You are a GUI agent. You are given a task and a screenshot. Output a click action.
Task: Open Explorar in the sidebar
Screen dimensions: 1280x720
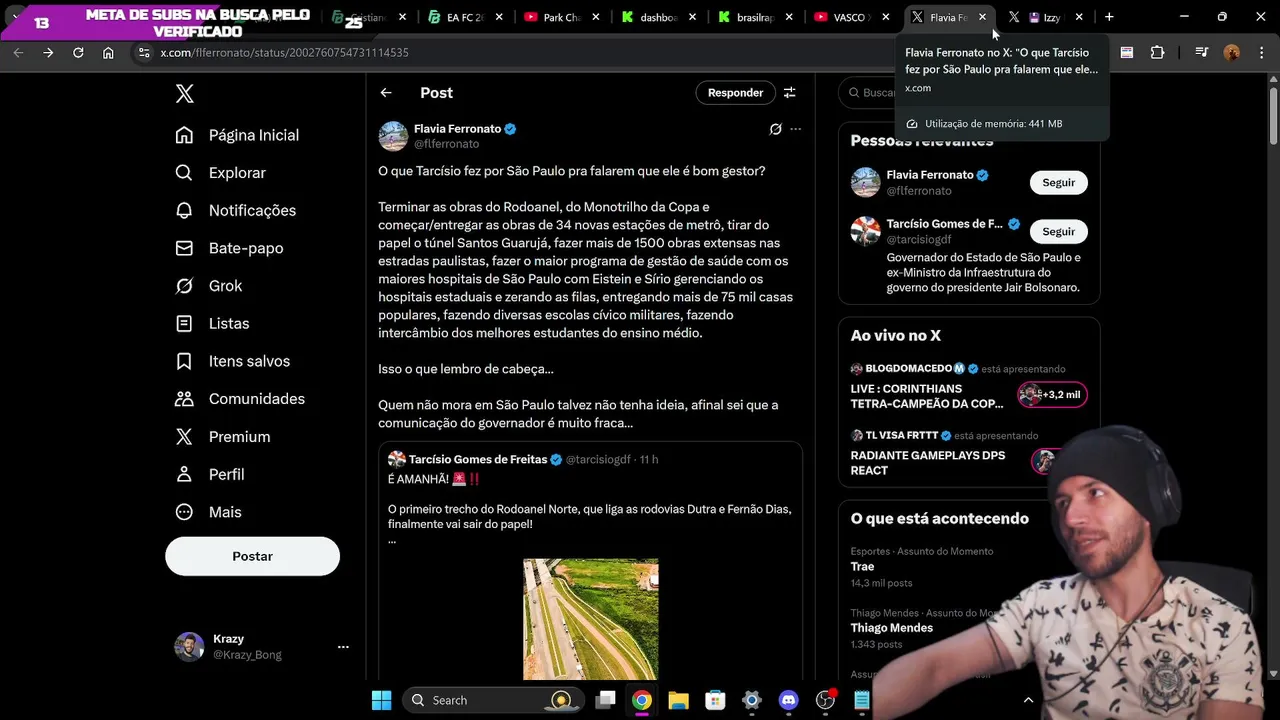[x=220, y=173]
